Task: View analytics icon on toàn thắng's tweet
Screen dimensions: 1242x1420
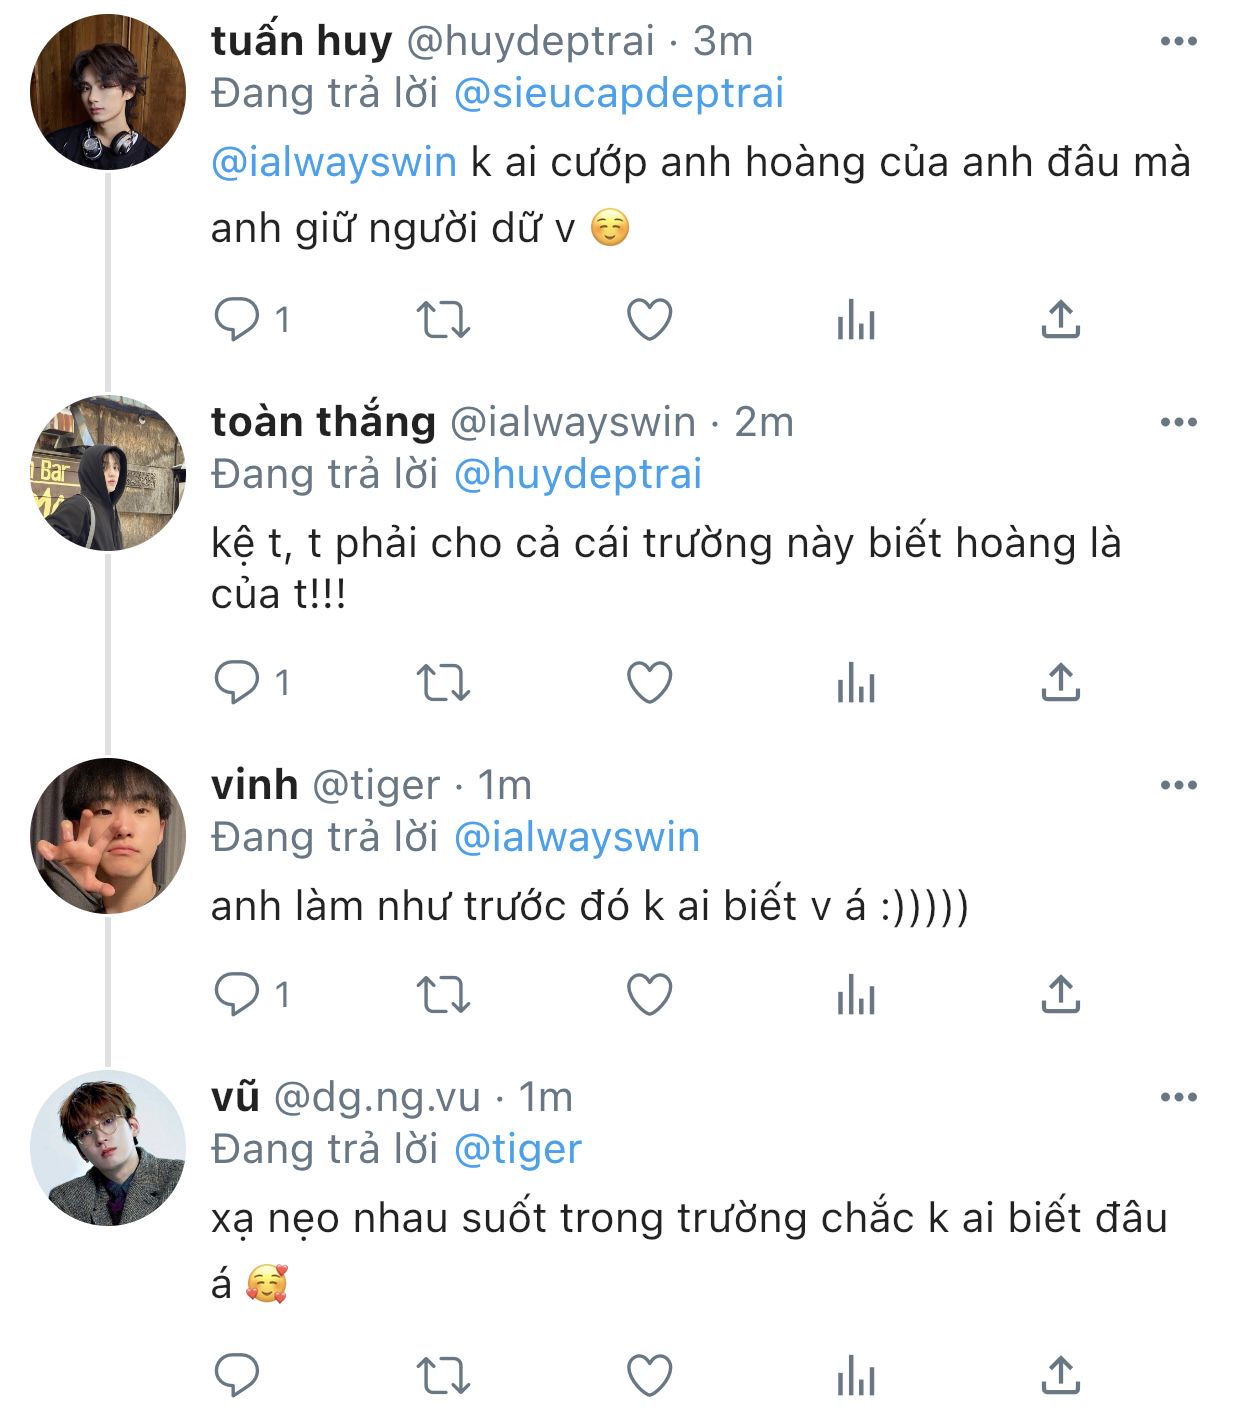Action: tap(856, 685)
